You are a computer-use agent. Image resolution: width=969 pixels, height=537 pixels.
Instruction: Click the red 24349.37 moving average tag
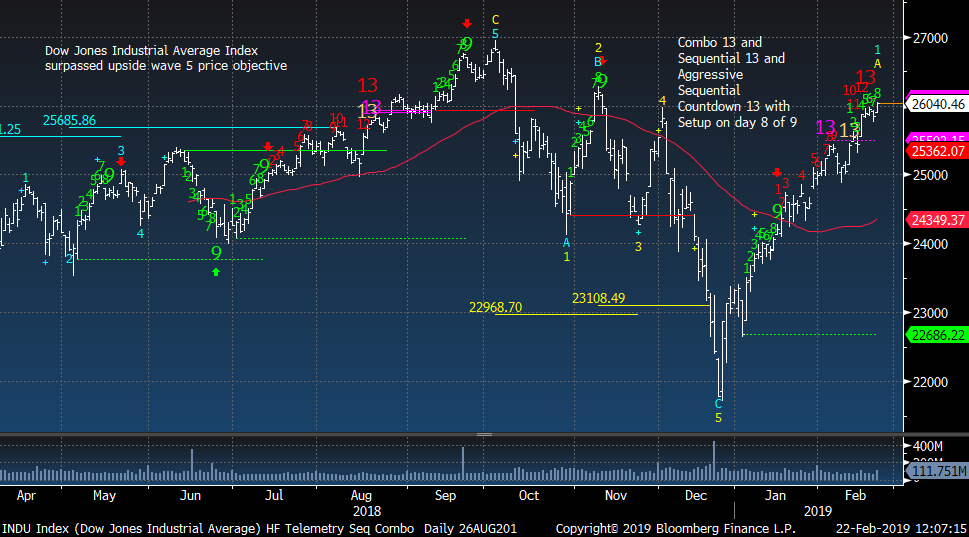coord(938,220)
